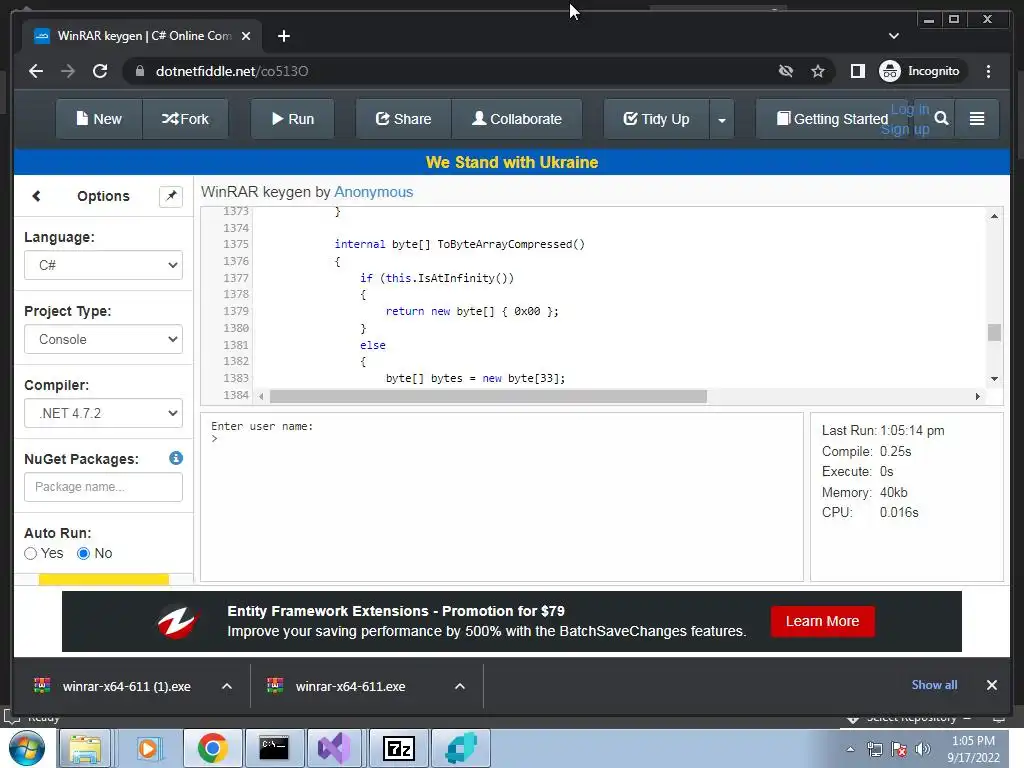1024x768 pixels.
Task: Expand options for winrar-x64-611.exe download
Action: pos(460,686)
